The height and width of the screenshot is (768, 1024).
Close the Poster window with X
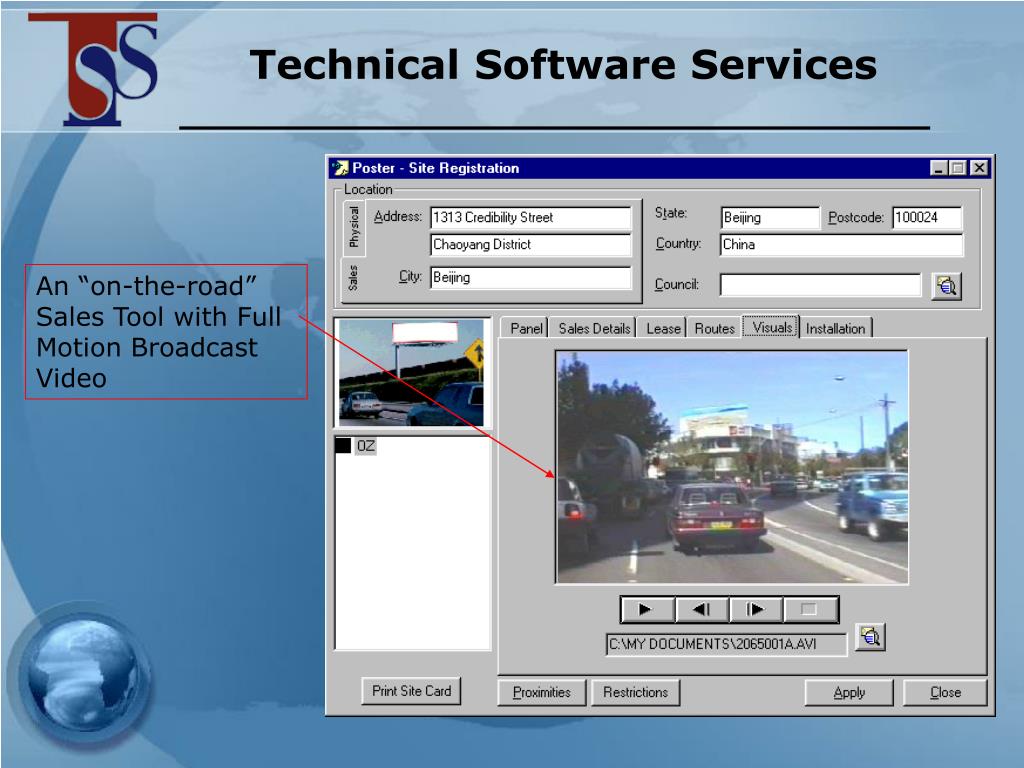[x=979, y=168]
